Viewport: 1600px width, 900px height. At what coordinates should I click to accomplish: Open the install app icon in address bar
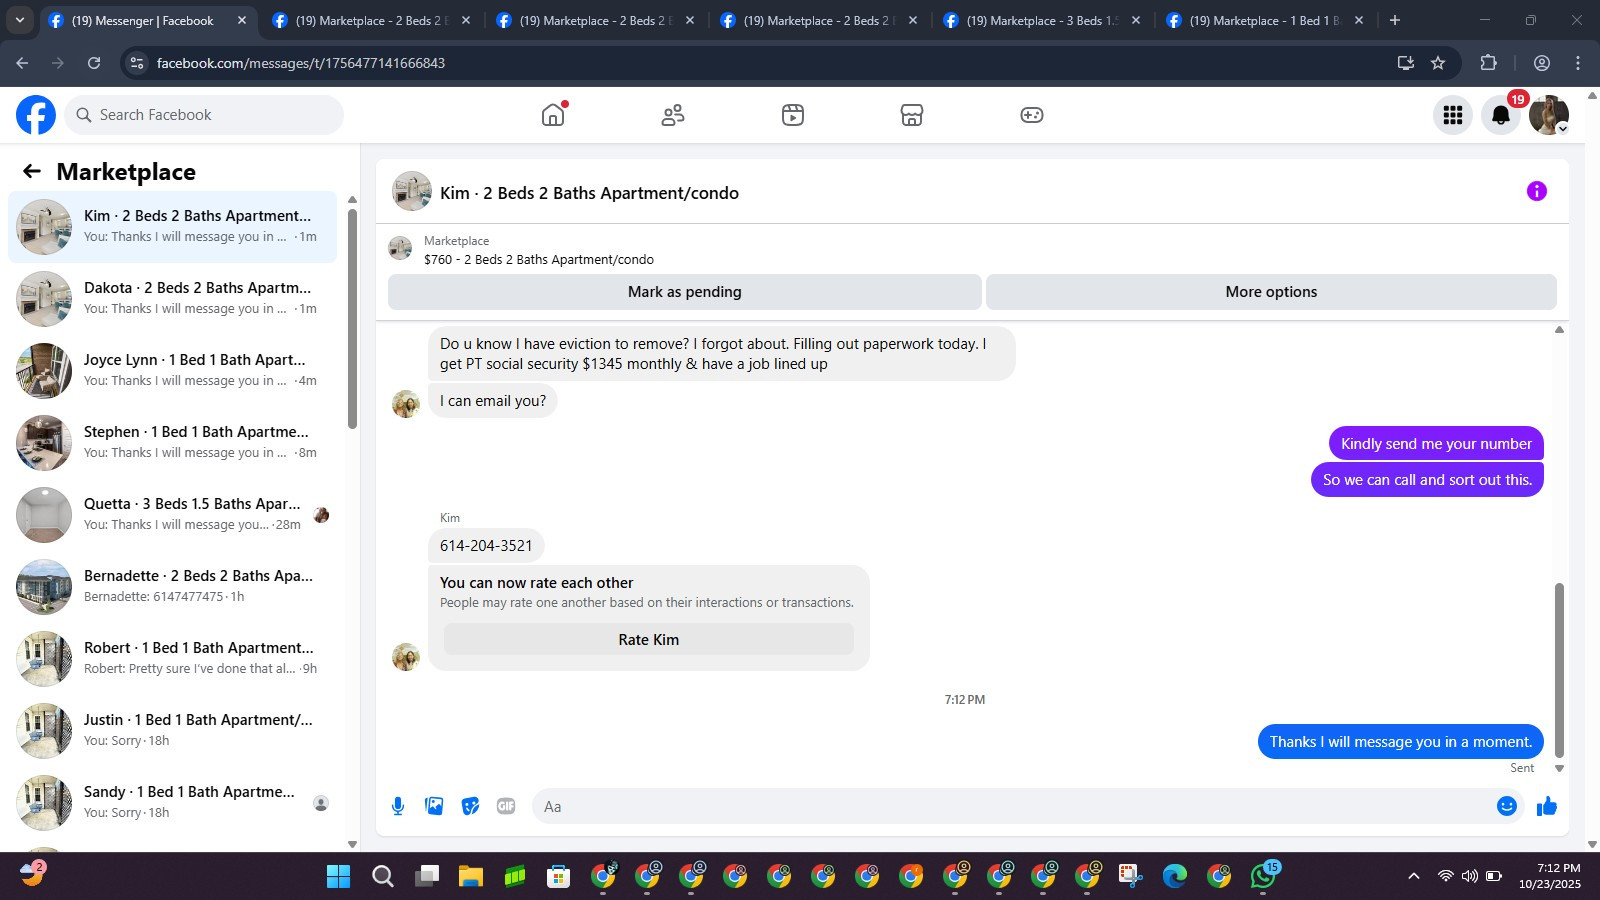(1405, 63)
